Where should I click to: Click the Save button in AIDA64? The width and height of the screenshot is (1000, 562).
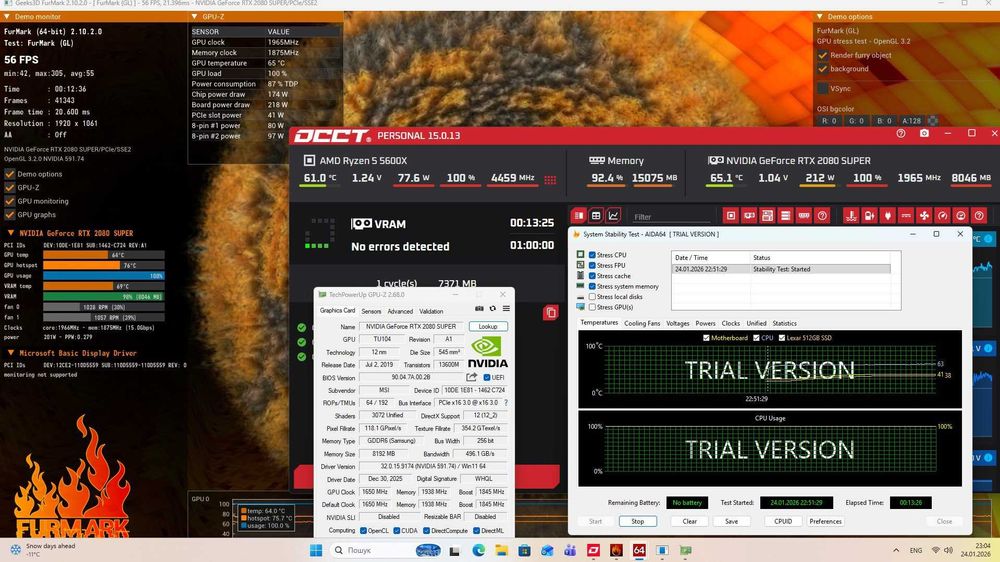coord(732,521)
